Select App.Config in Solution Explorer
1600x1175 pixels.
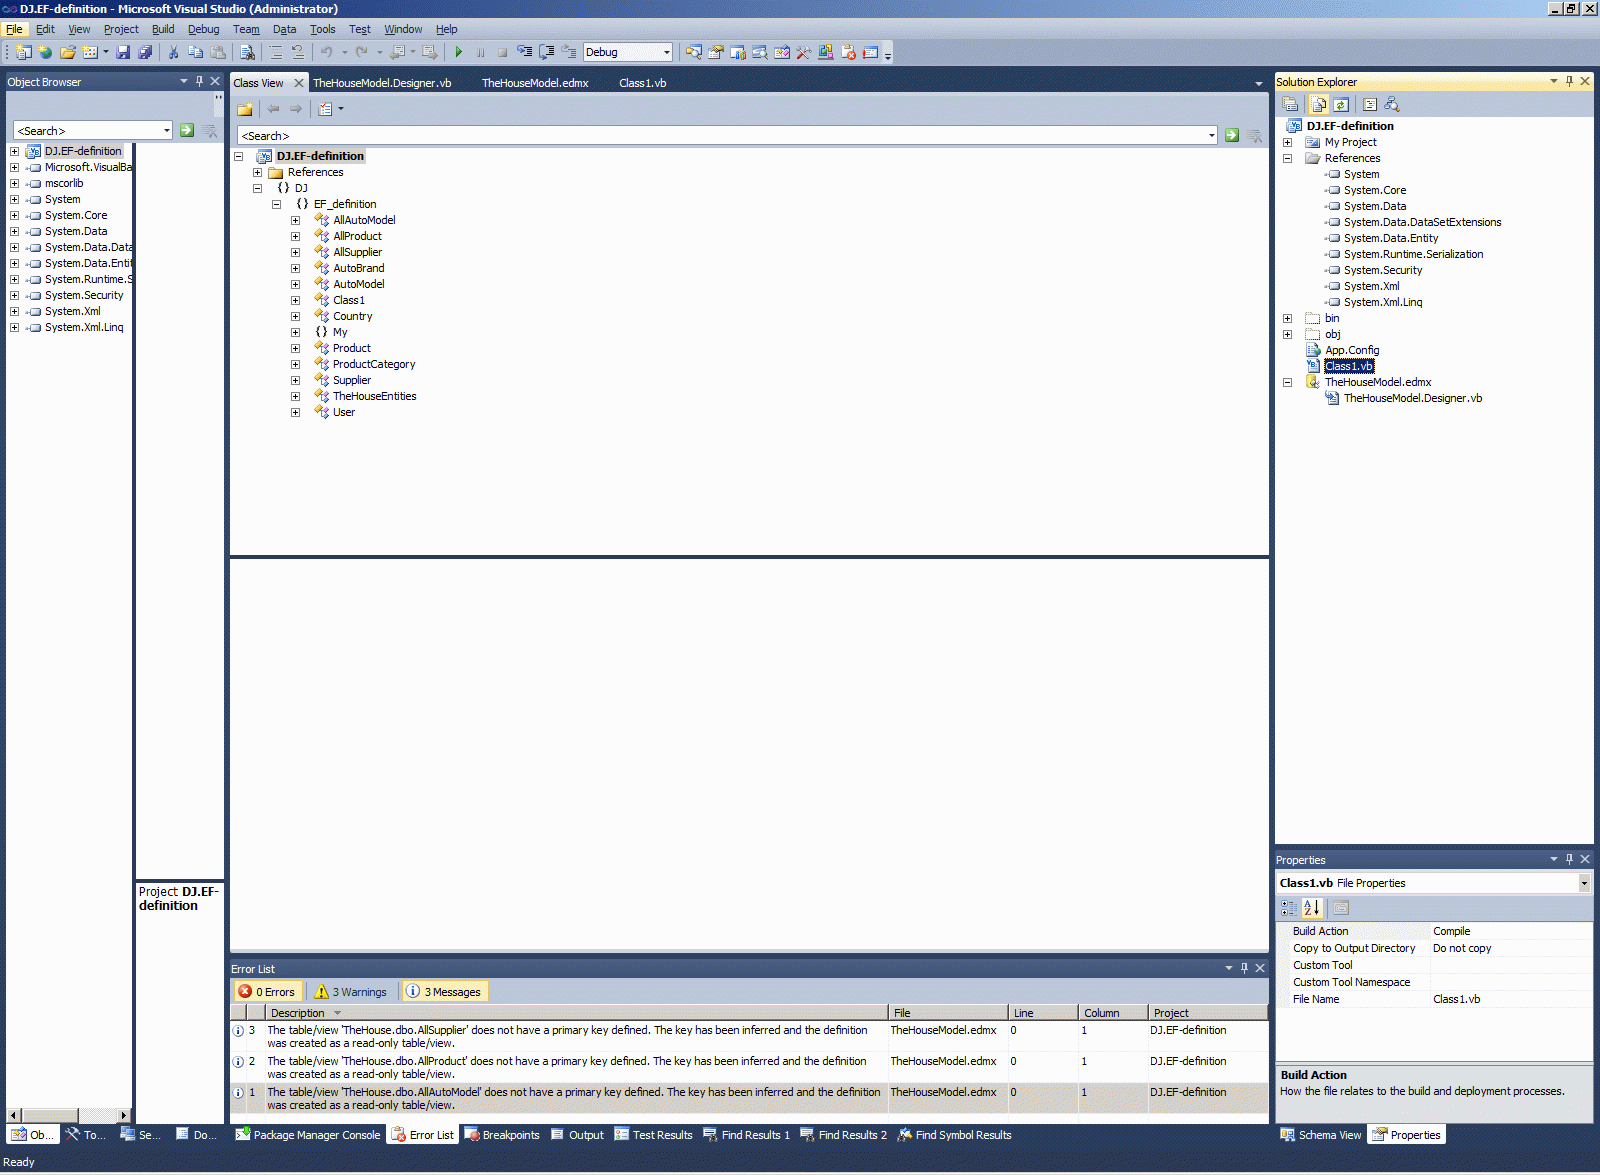click(1352, 350)
